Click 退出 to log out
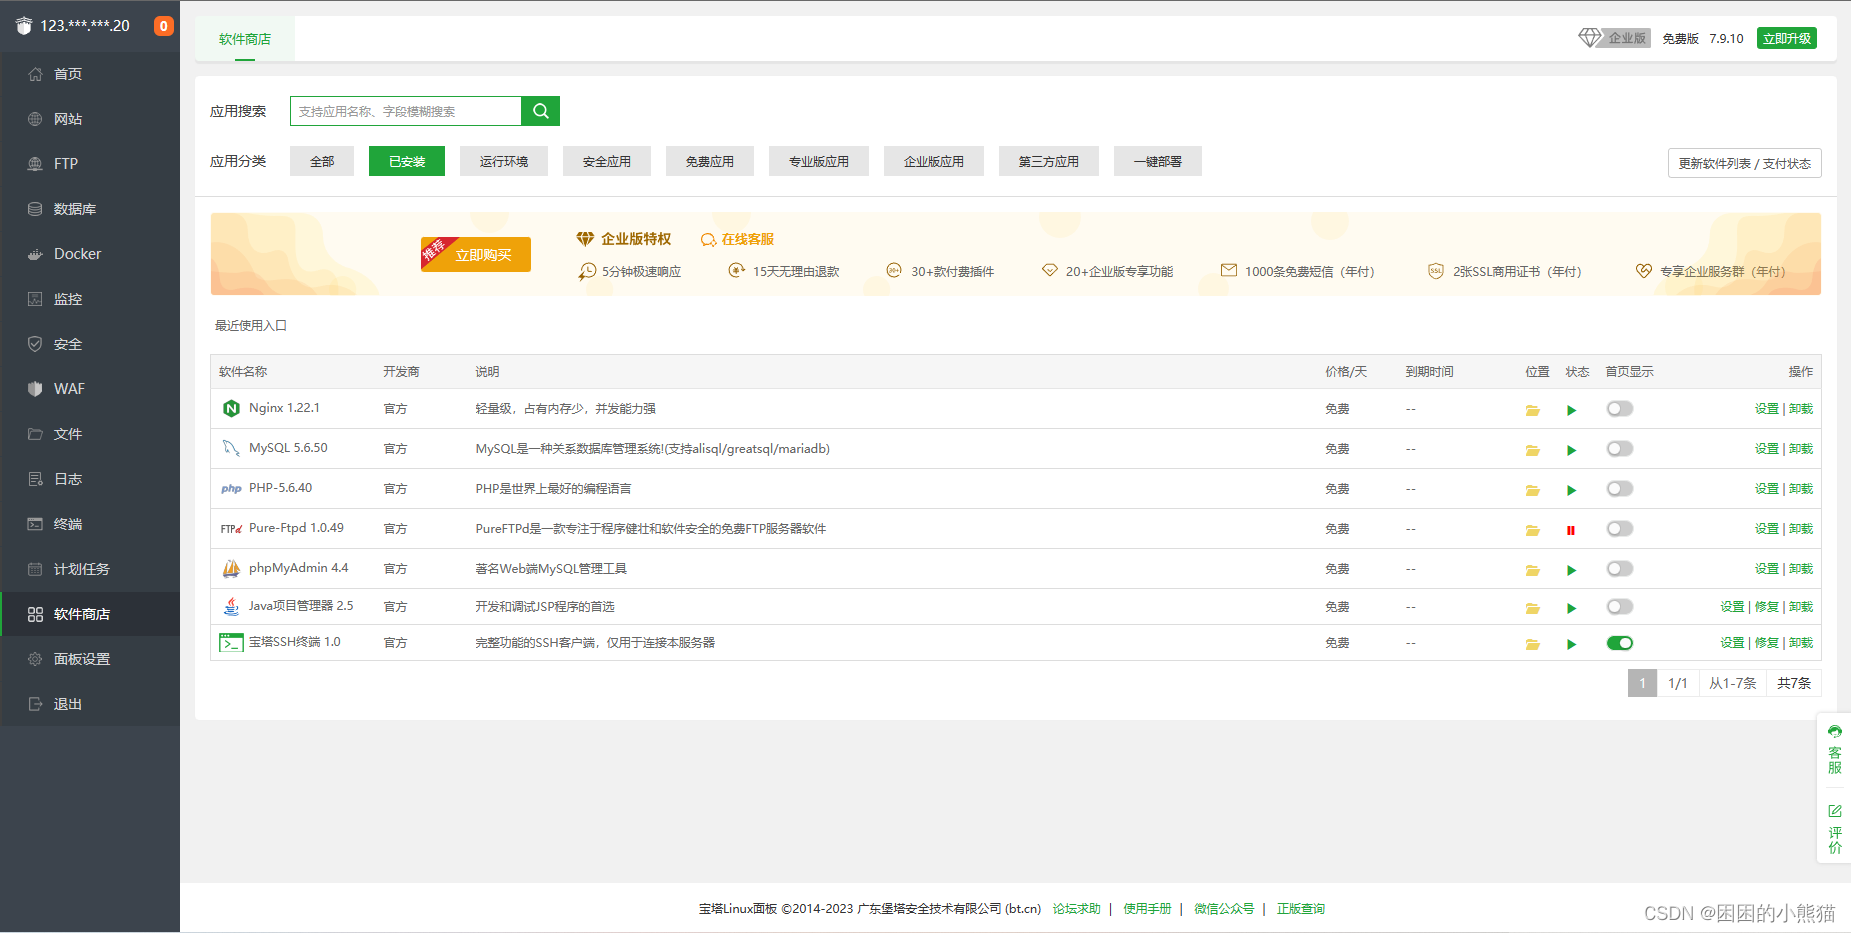 click(90, 704)
